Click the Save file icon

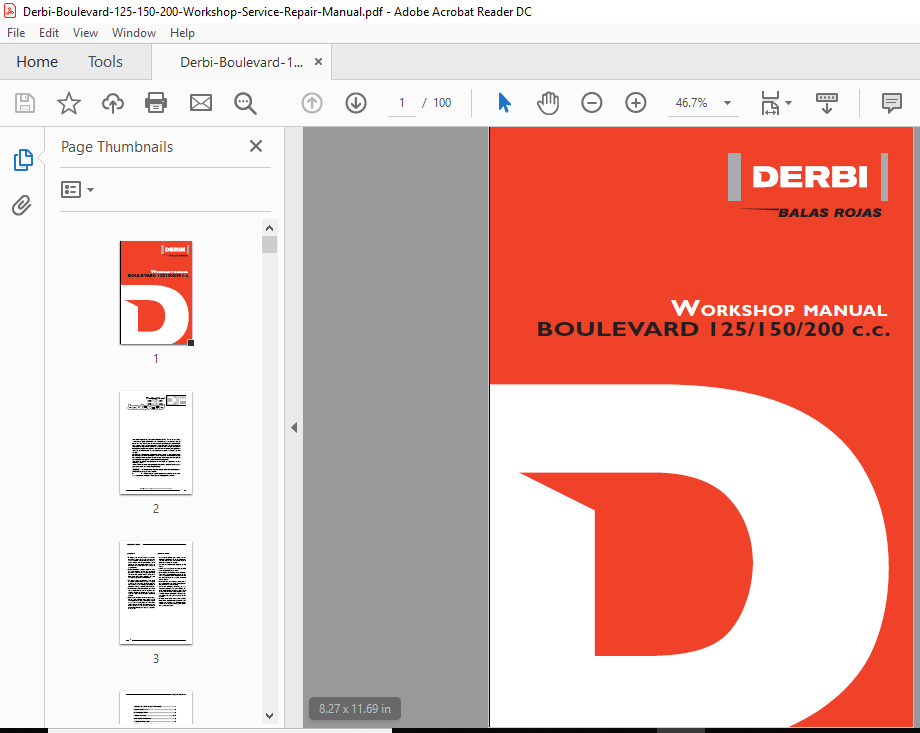pyautogui.click(x=25, y=103)
